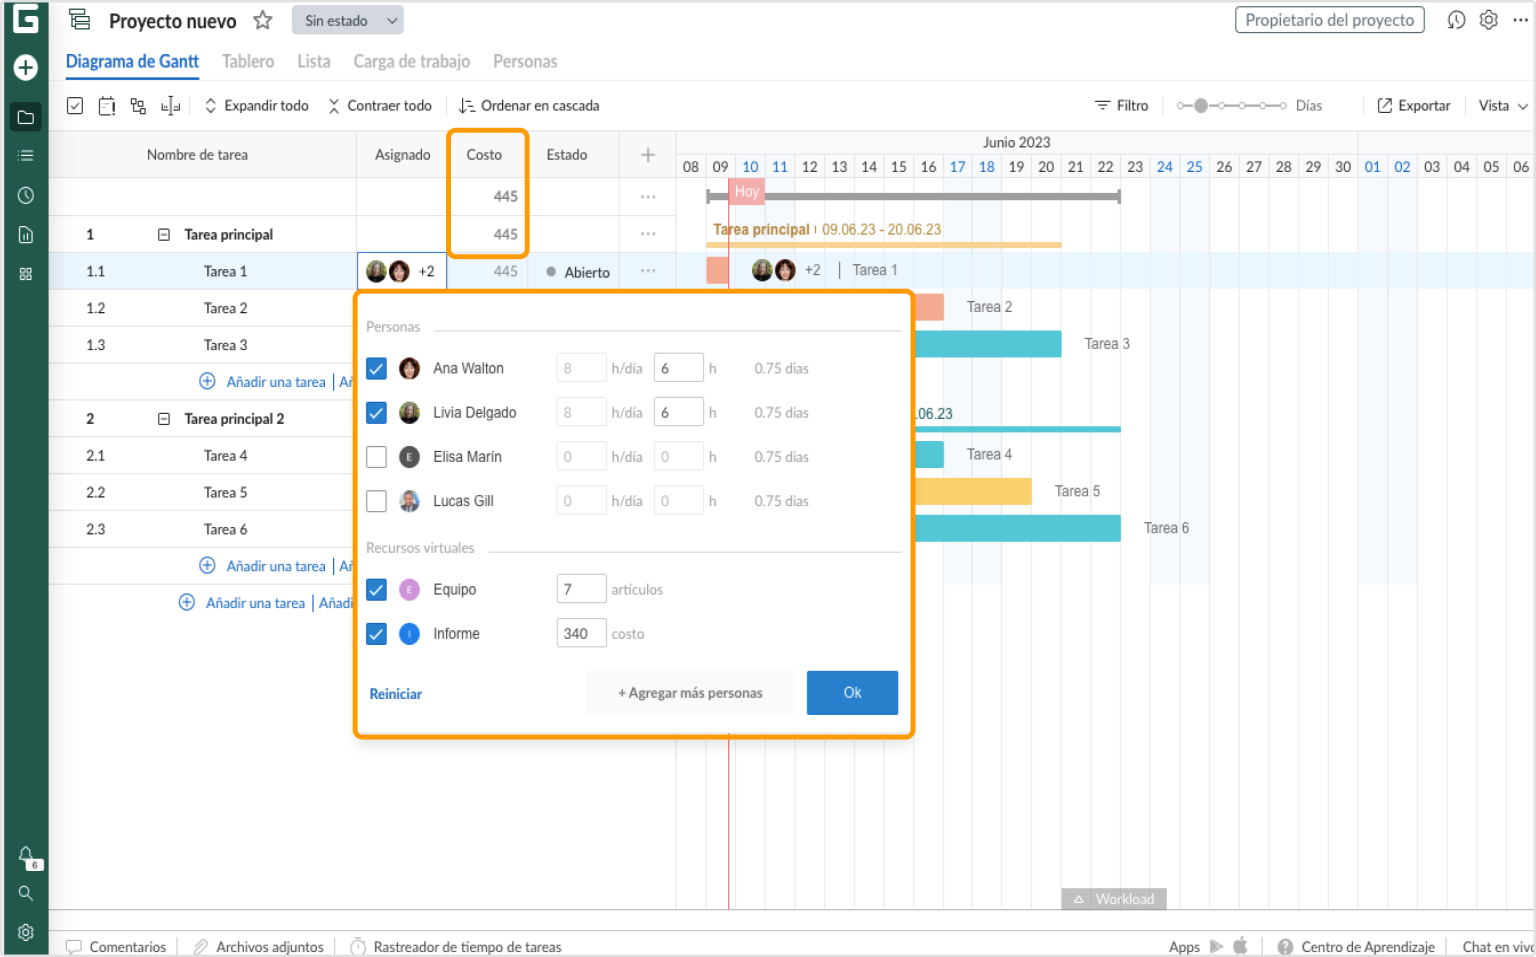Open Carga de trabajo tab

click(x=411, y=61)
